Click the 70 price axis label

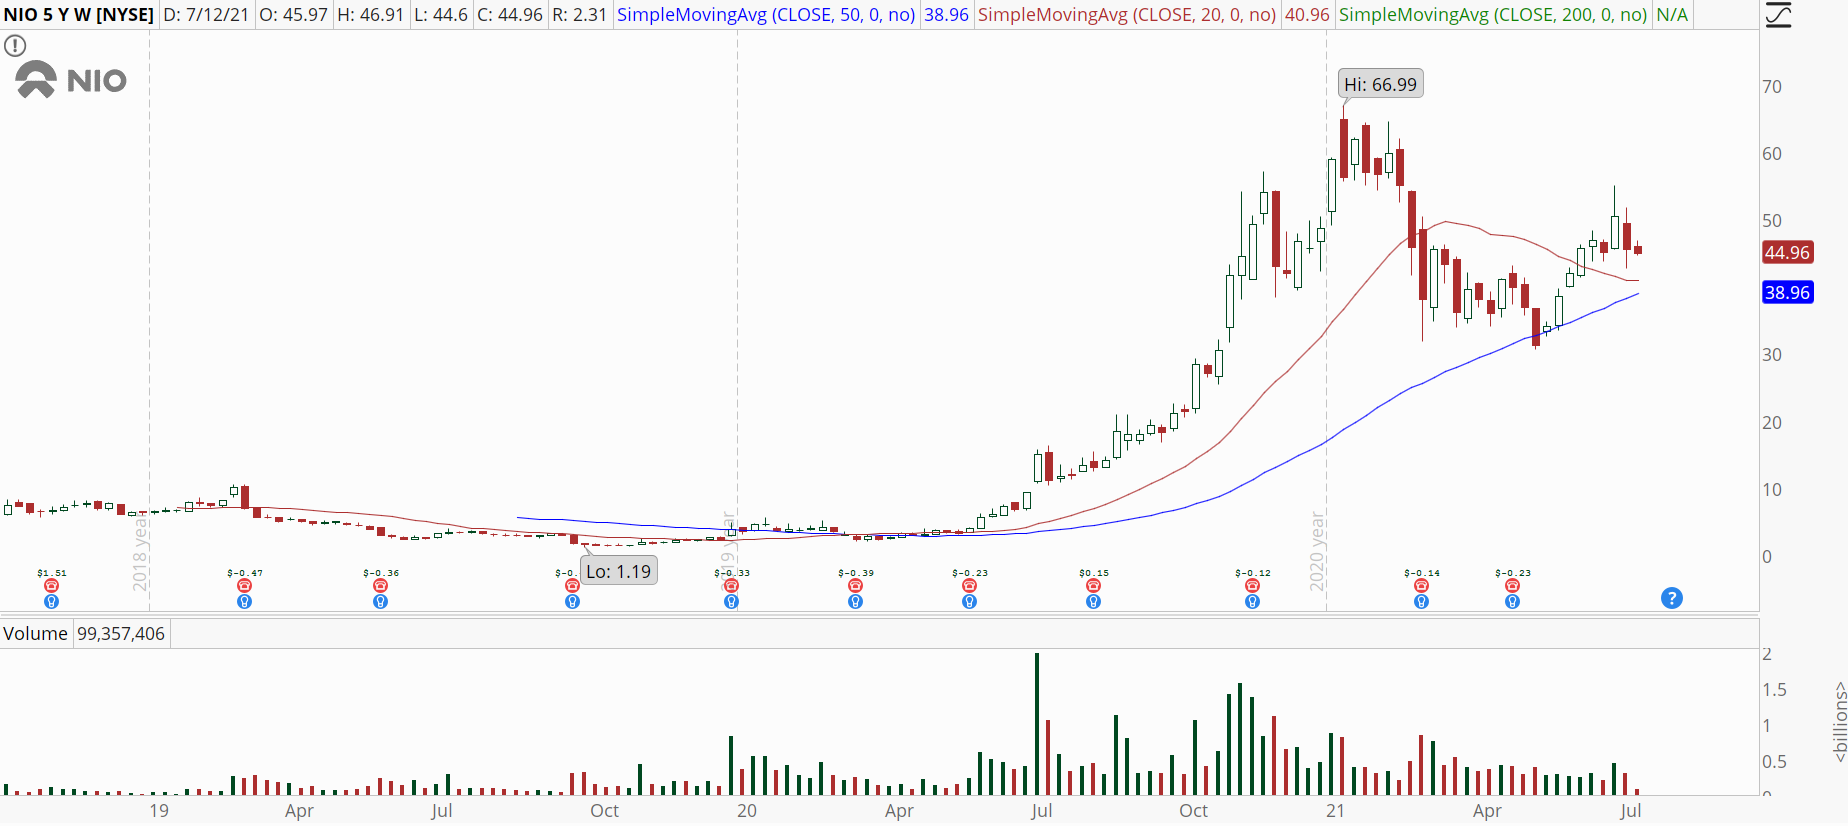coord(1772,87)
